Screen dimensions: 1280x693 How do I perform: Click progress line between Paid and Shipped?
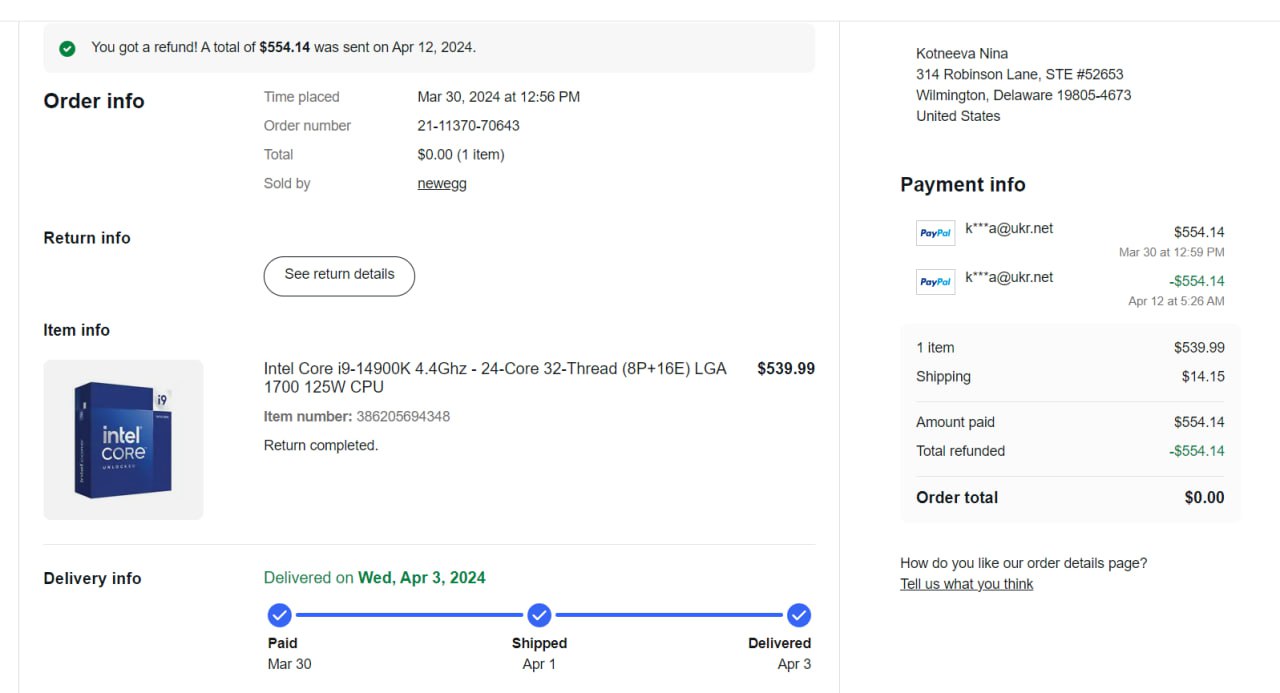409,615
